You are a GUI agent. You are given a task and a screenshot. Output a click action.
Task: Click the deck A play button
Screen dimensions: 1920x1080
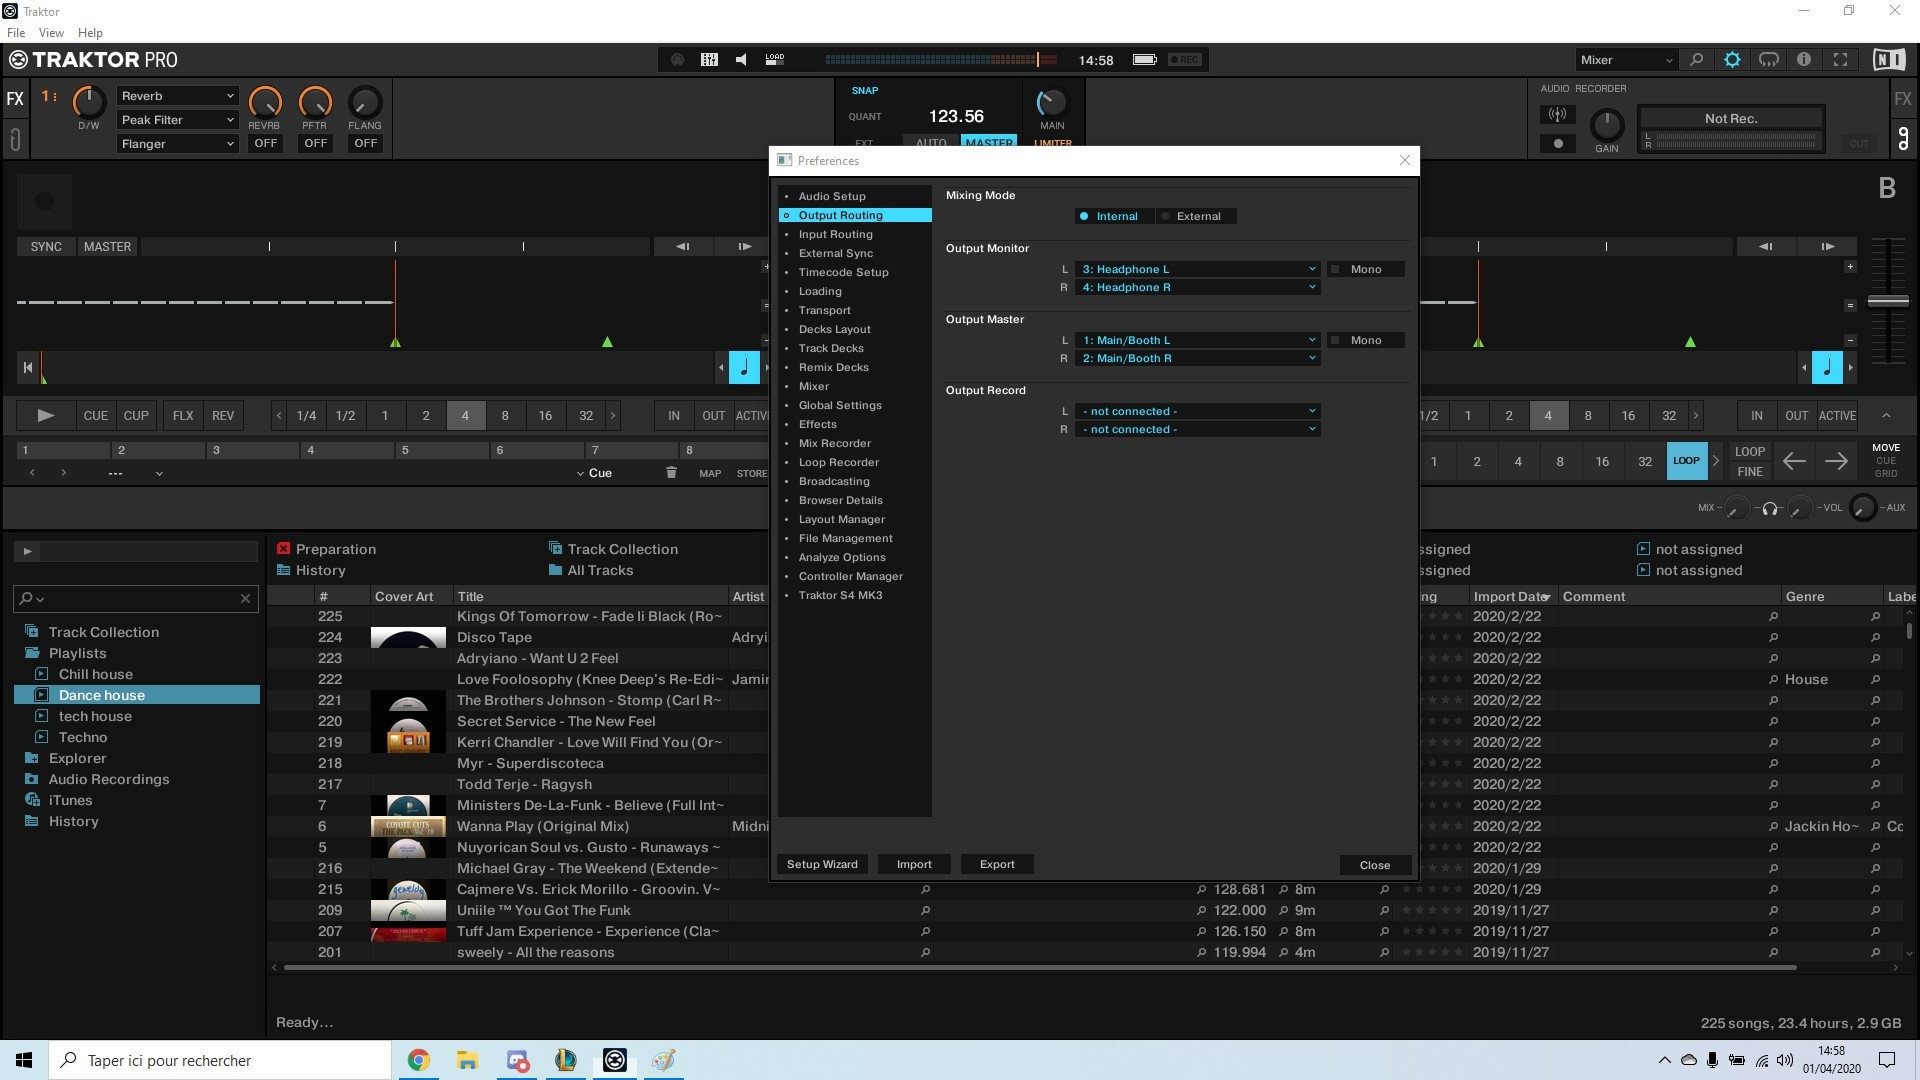45,415
